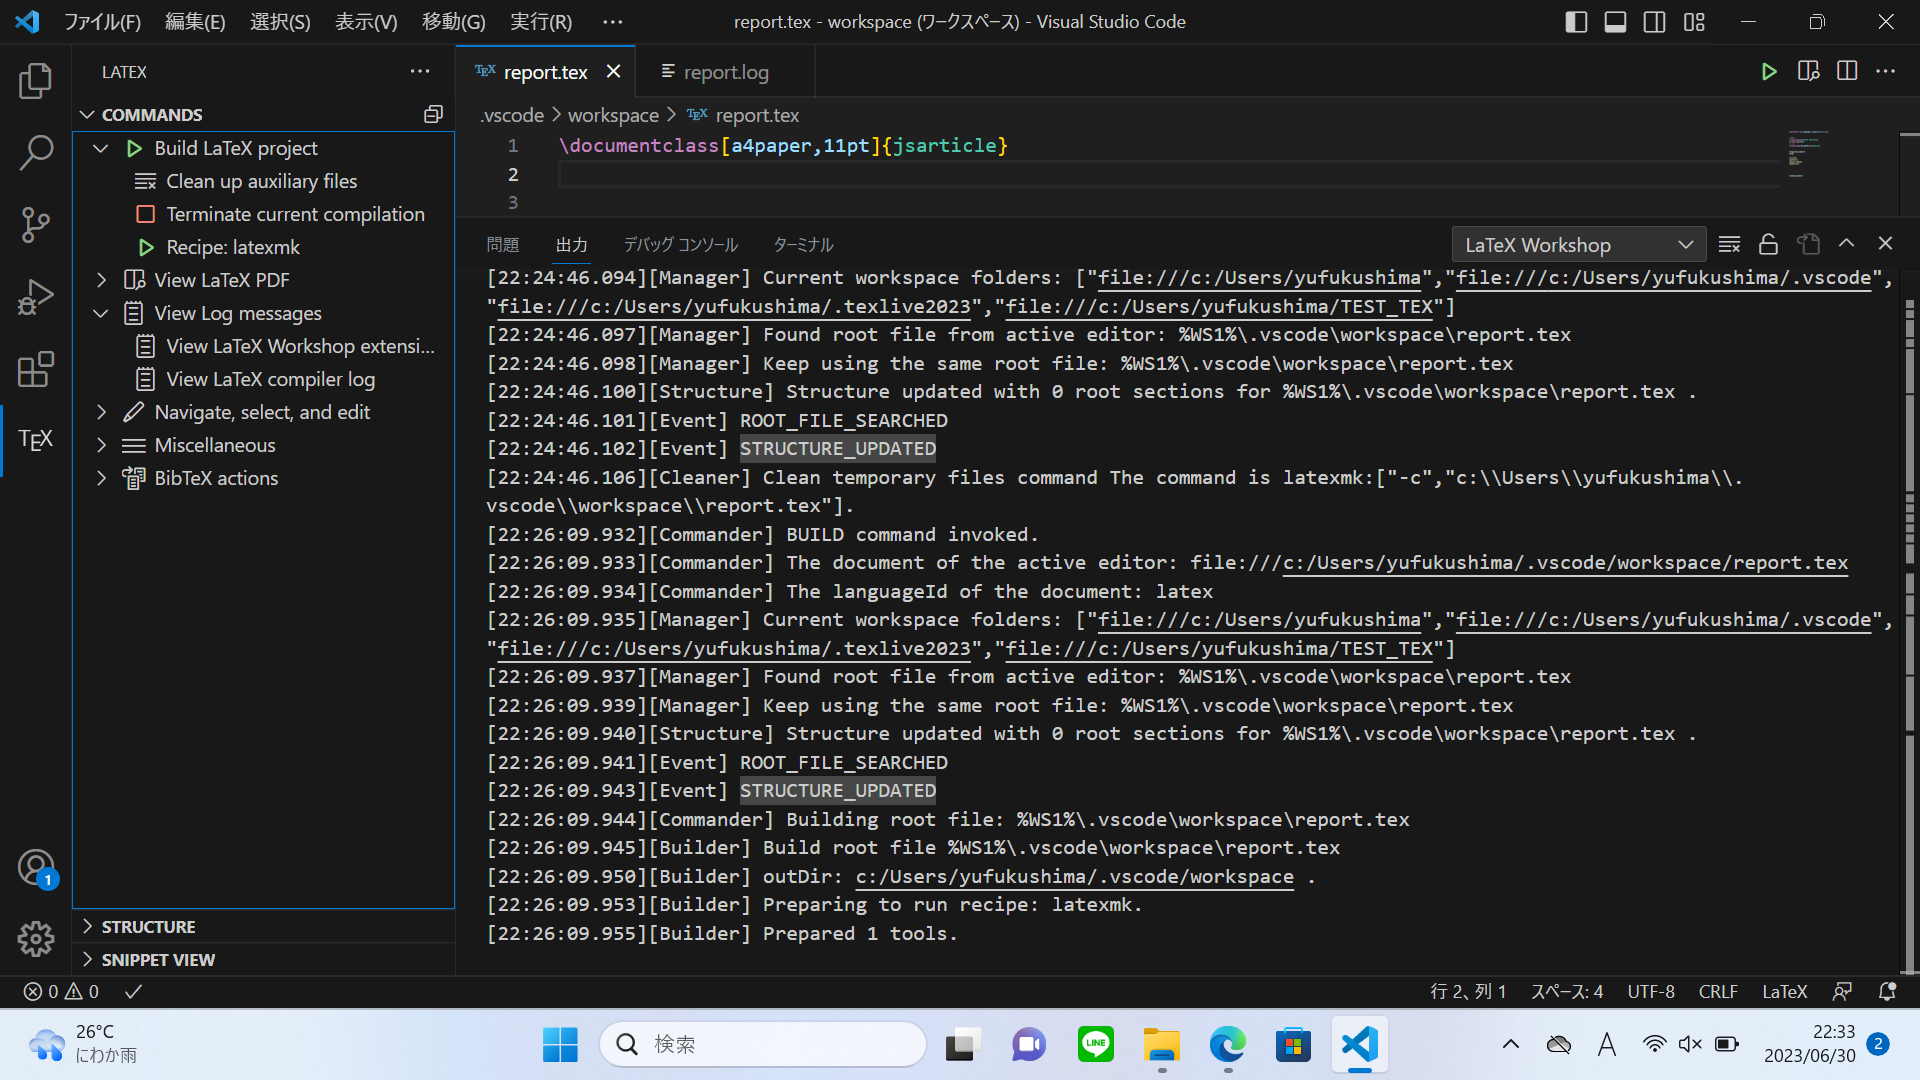Customize layout from title bar
This screenshot has height=1080, width=1920.
click(x=1694, y=22)
